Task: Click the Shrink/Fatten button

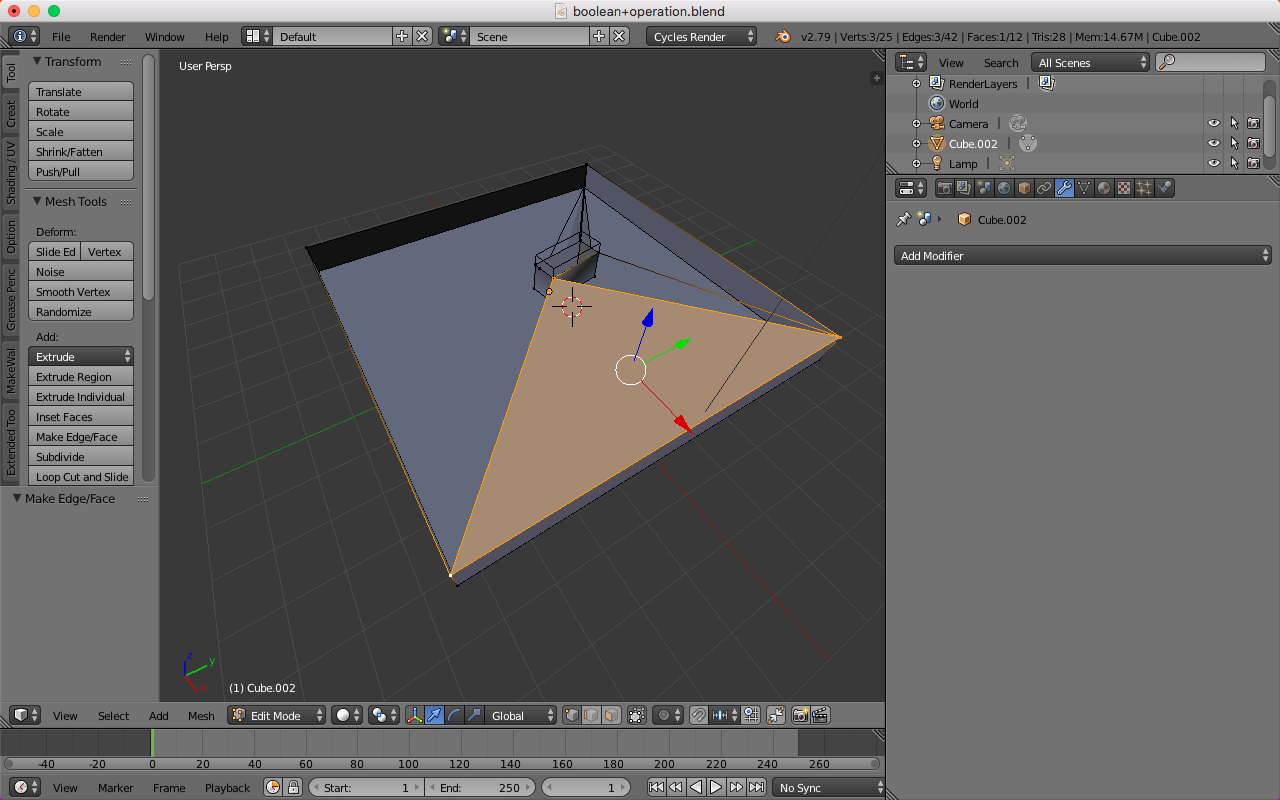Action: pos(81,151)
